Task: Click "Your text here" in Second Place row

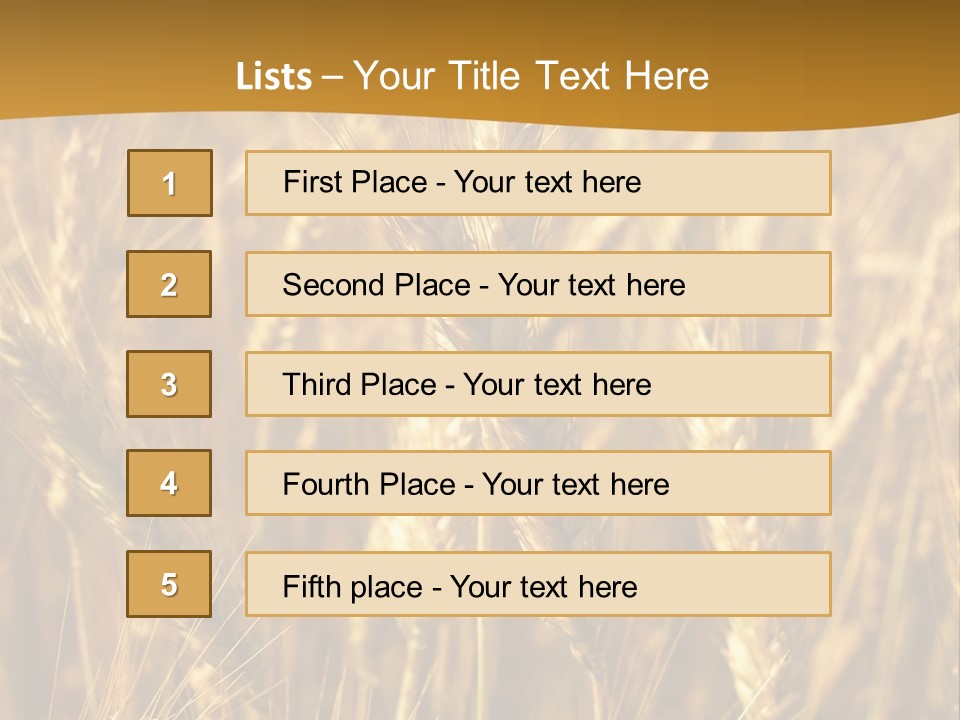Action: [x=591, y=285]
